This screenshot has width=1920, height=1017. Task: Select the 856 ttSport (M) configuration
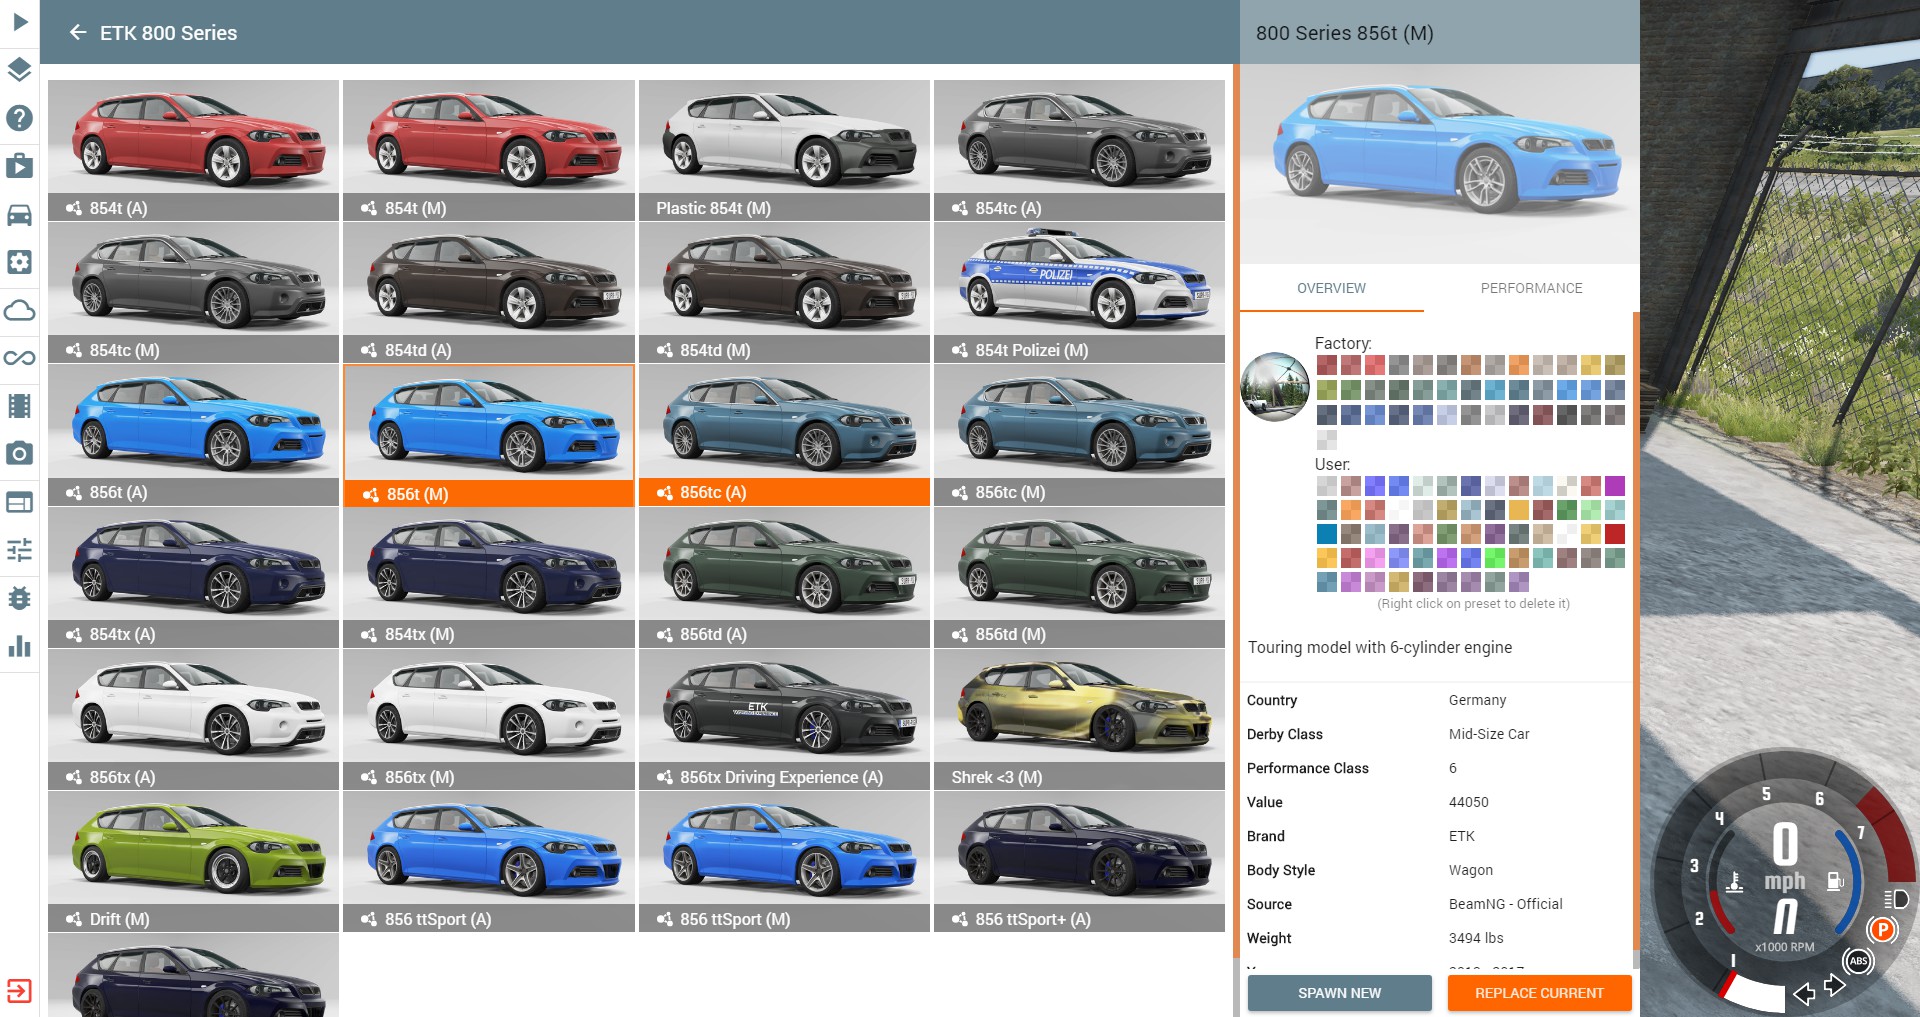784,861
